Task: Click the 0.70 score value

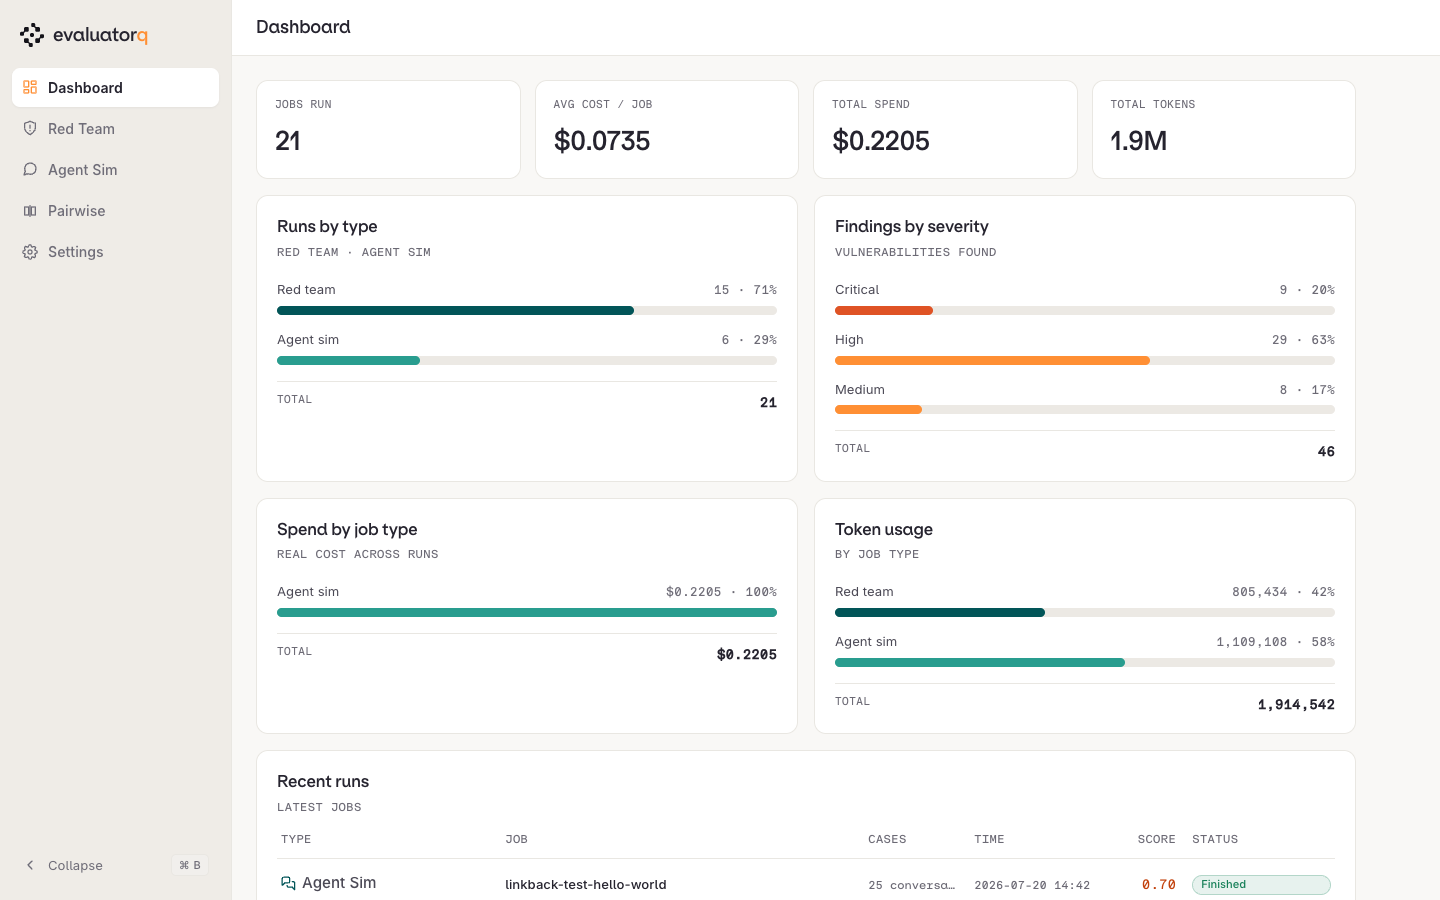Action: (1159, 884)
